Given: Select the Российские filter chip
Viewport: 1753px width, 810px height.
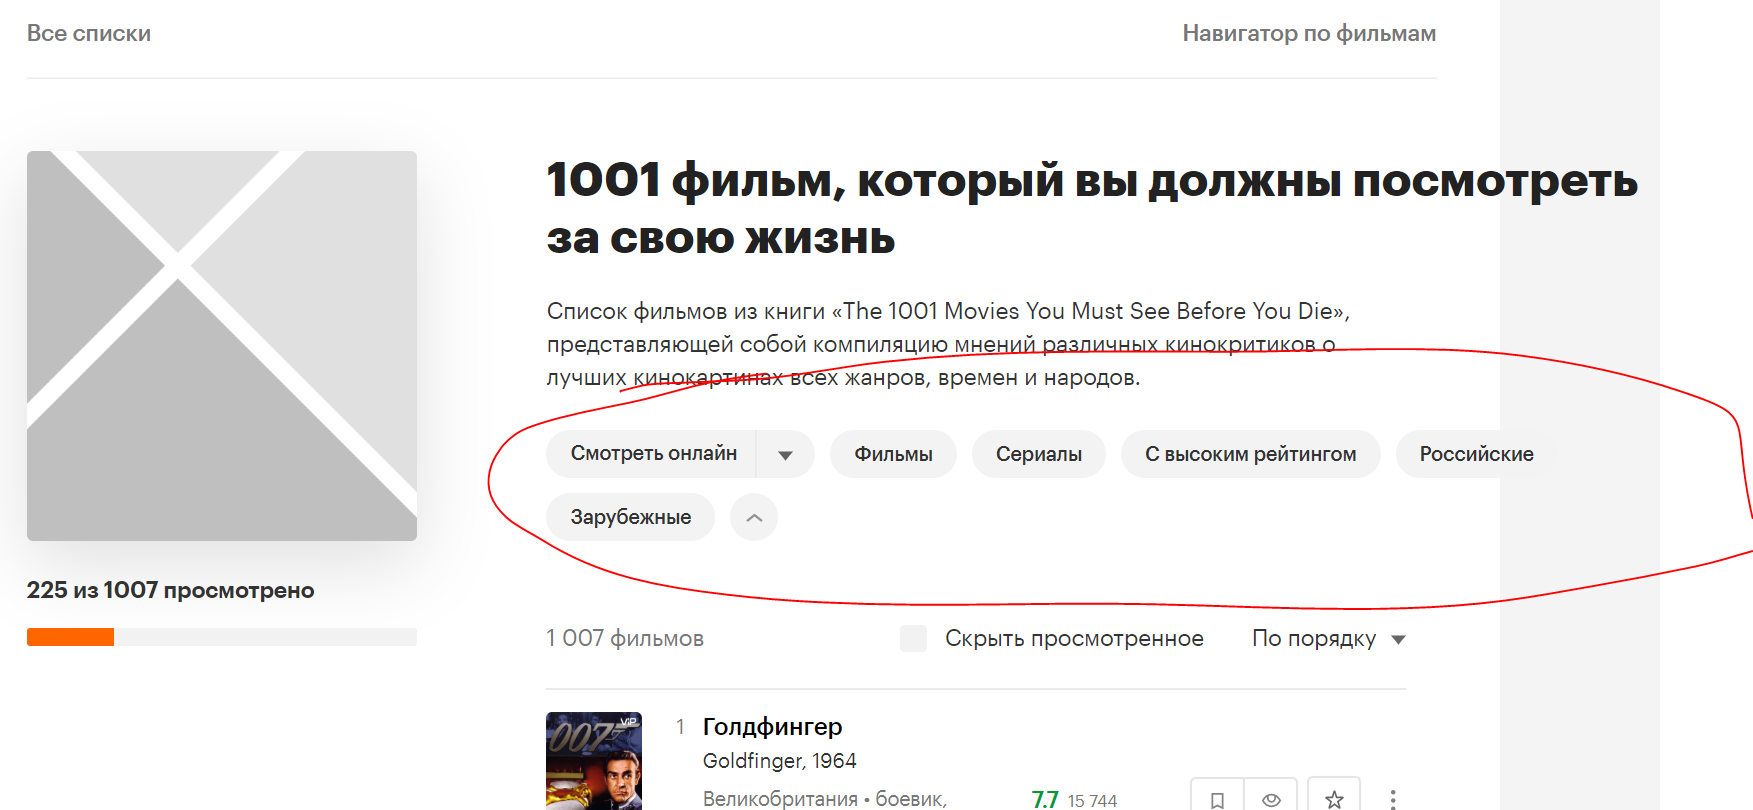Looking at the screenshot, I should coord(1476,454).
